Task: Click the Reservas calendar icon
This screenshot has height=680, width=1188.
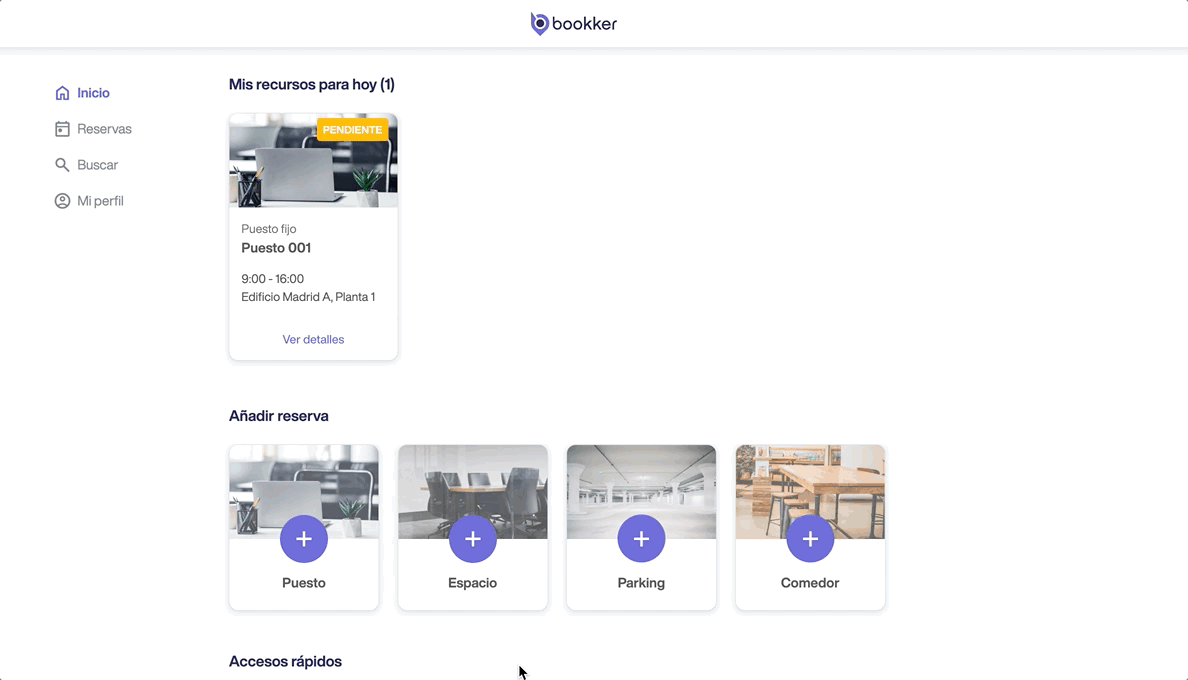Action: point(62,129)
